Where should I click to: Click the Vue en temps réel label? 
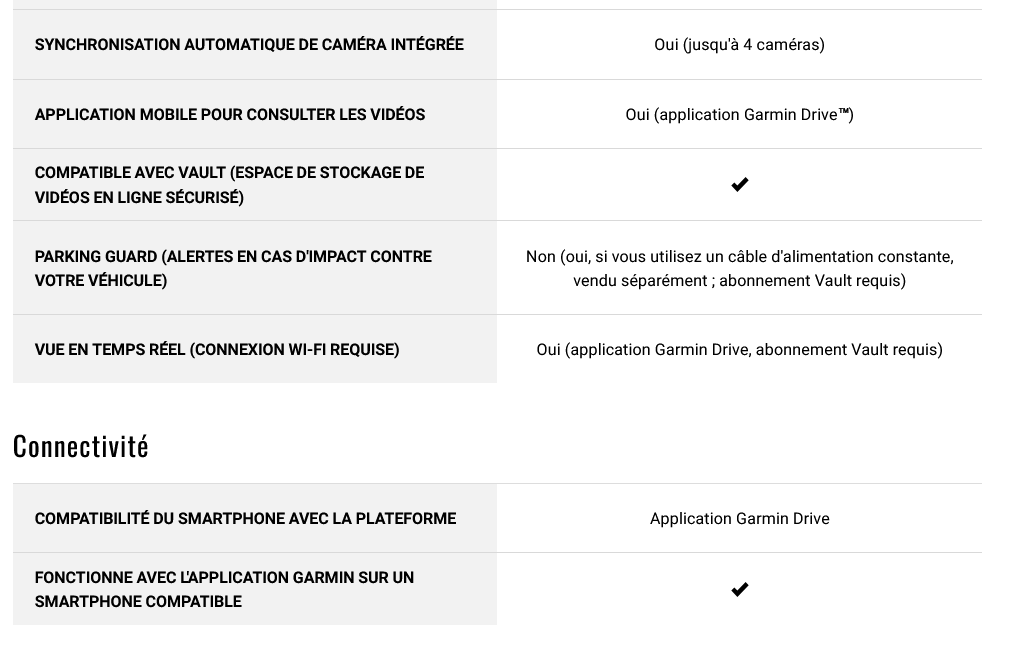(217, 350)
